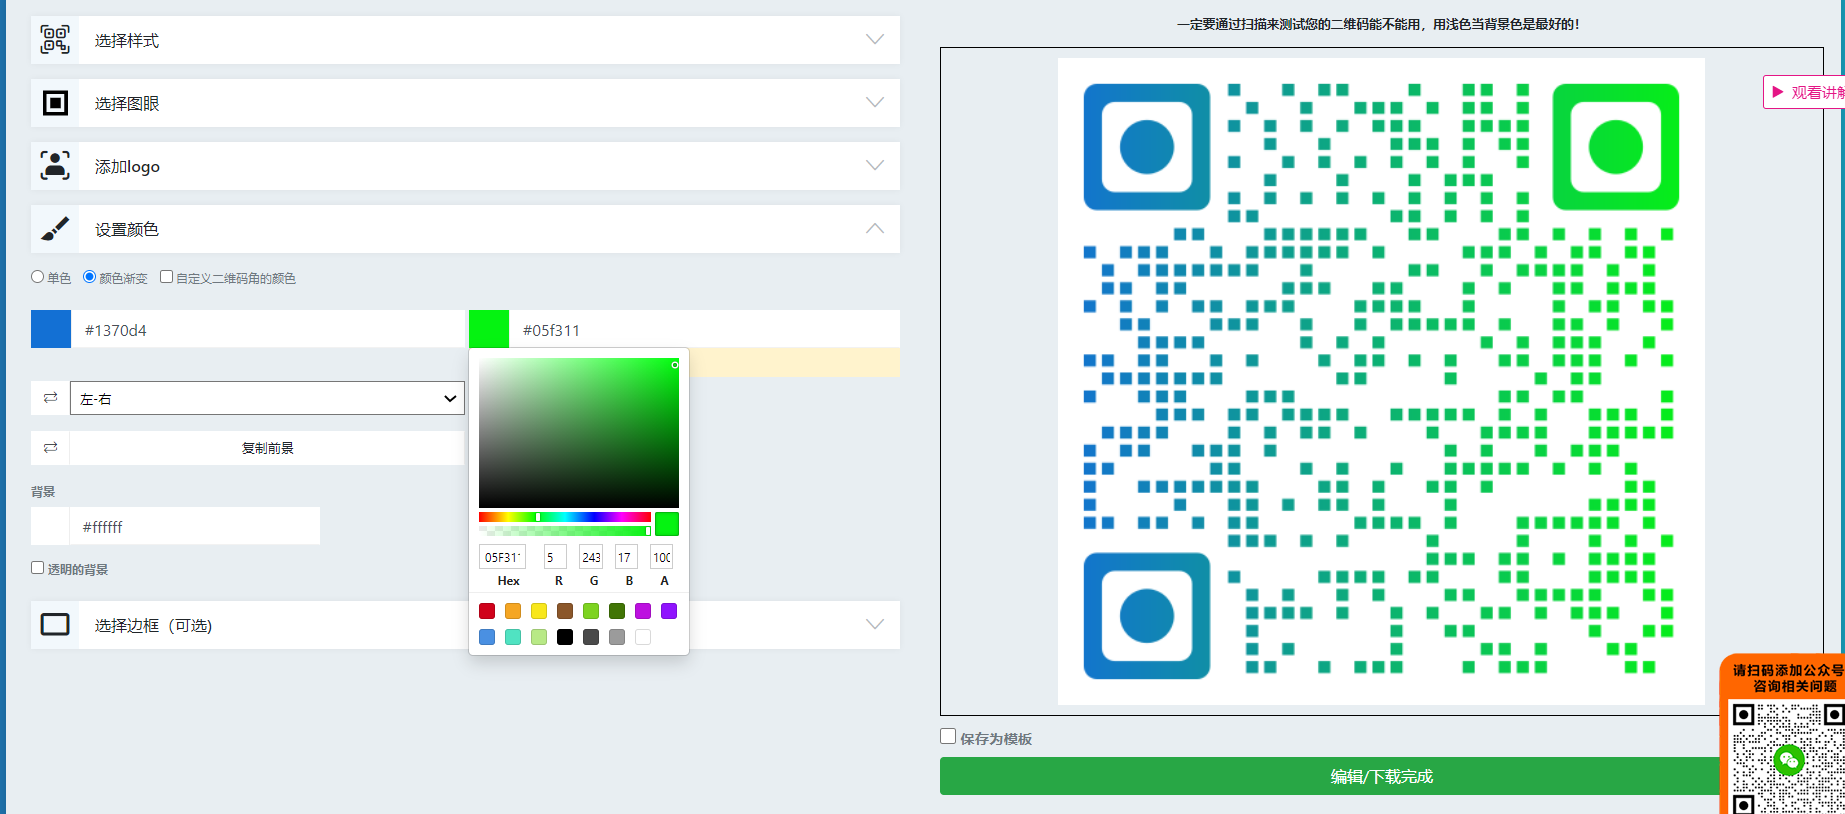Expand the 选择样式 section
1845x814 pixels.
point(465,40)
